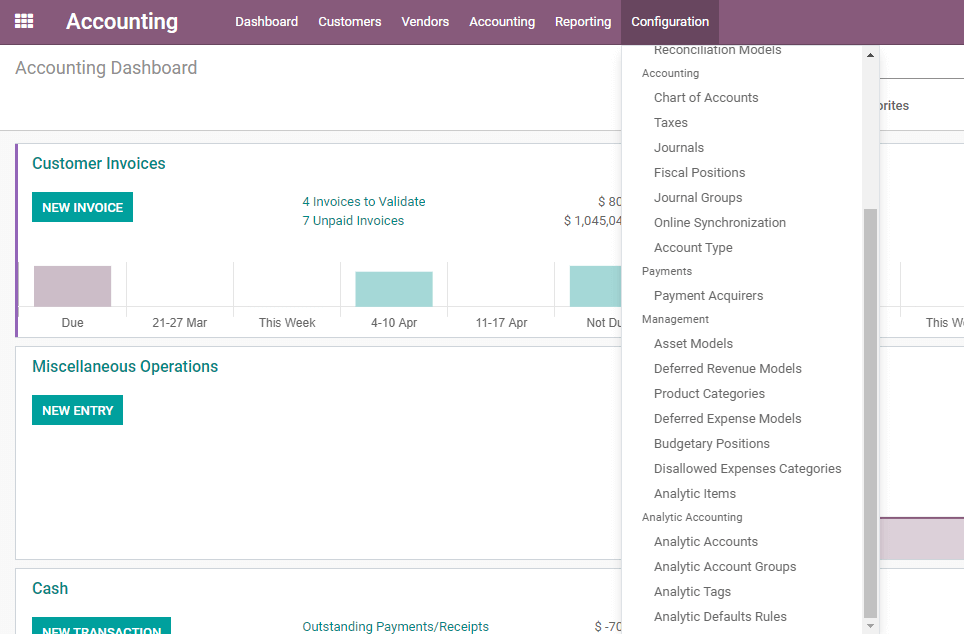Image resolution: width=964 pixels, height=634 pixels.
Task: Open the Customers menu
Action: pyautogui.click(x=349, y=22)
